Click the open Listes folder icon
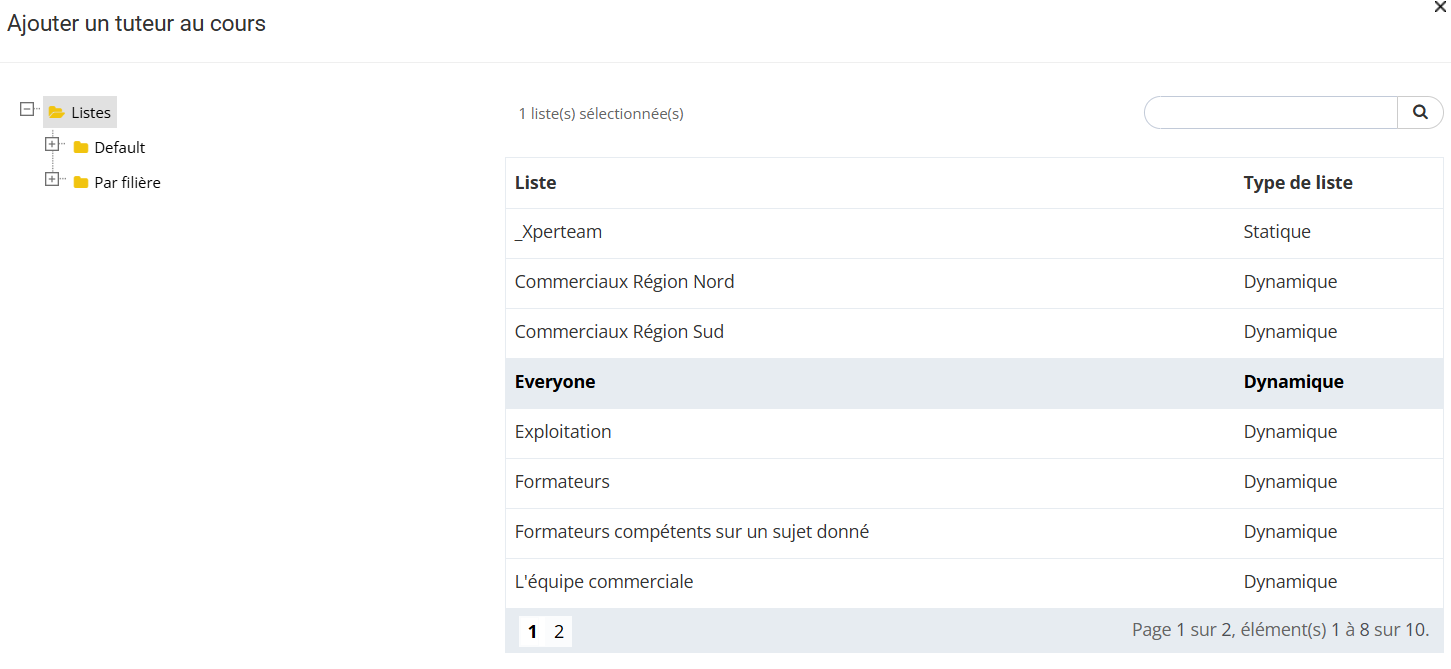 tap(57, 113)
